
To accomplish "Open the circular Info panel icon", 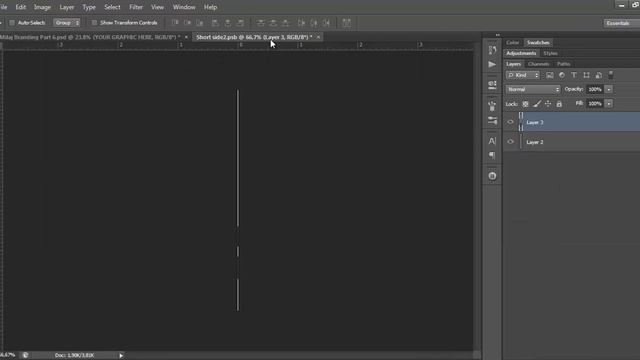I will point(492,176).
